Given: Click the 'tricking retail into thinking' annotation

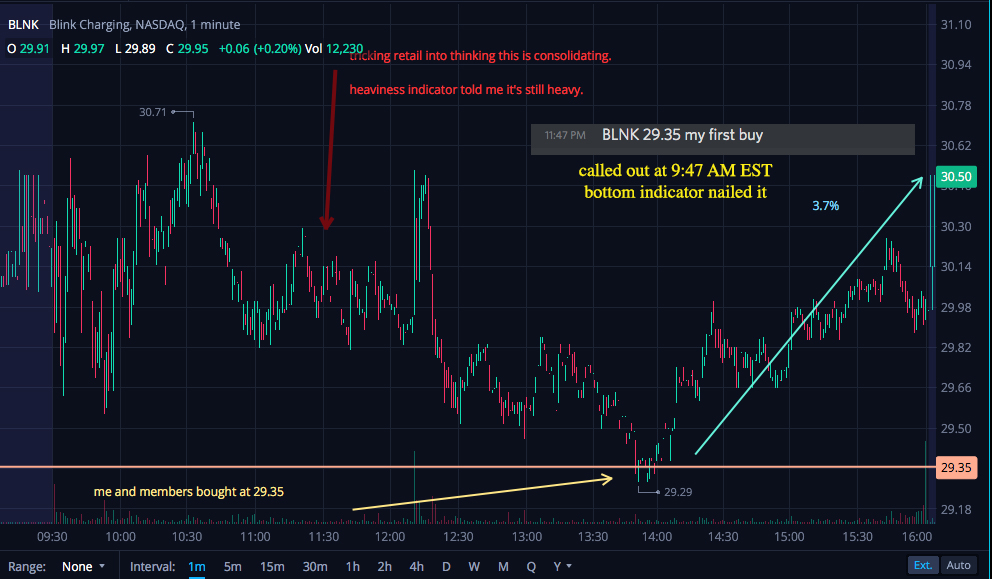Looking at the screenshot, I should pyautogui.click(x=481, y=56).
